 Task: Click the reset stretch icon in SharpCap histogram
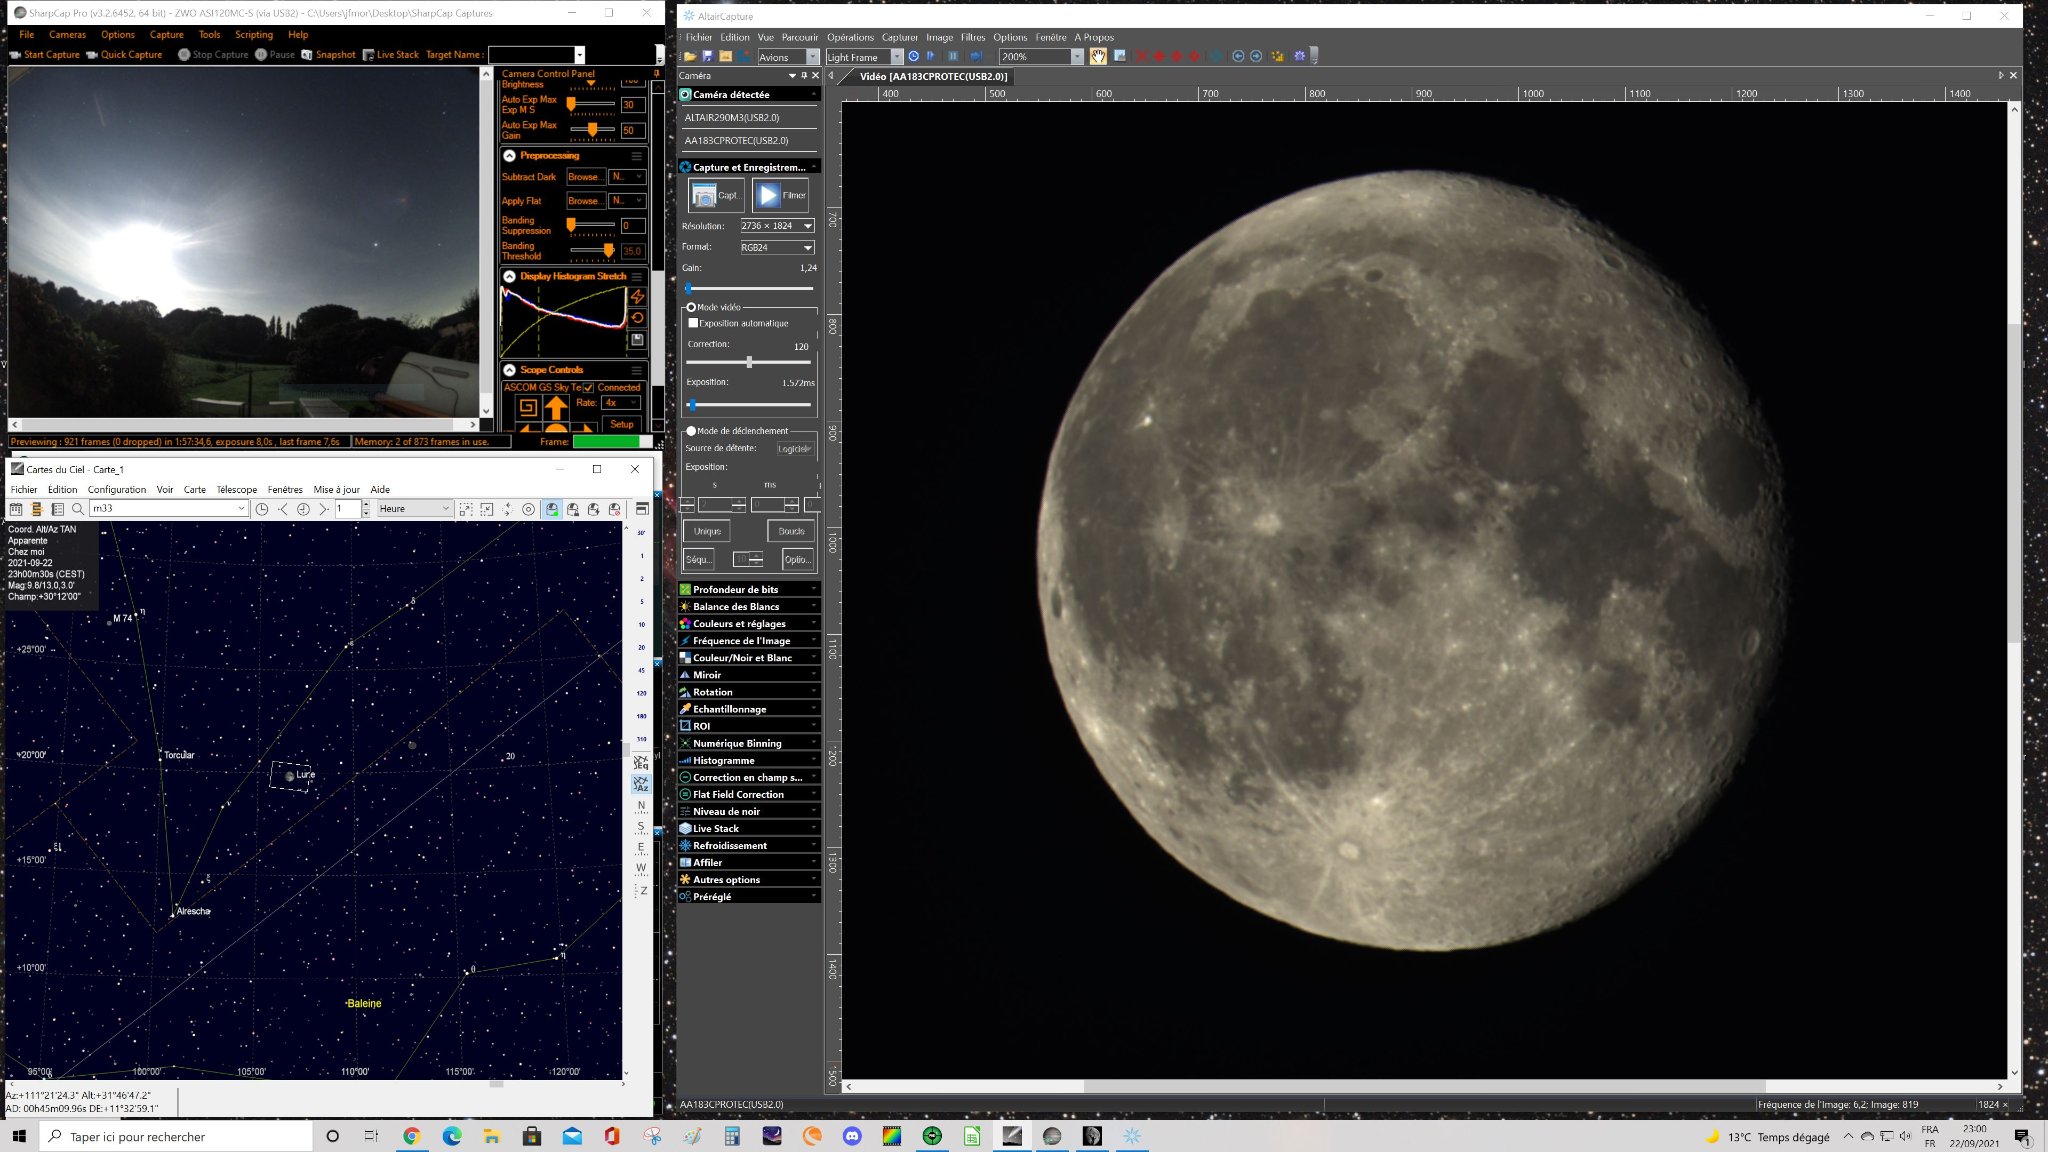637,318
